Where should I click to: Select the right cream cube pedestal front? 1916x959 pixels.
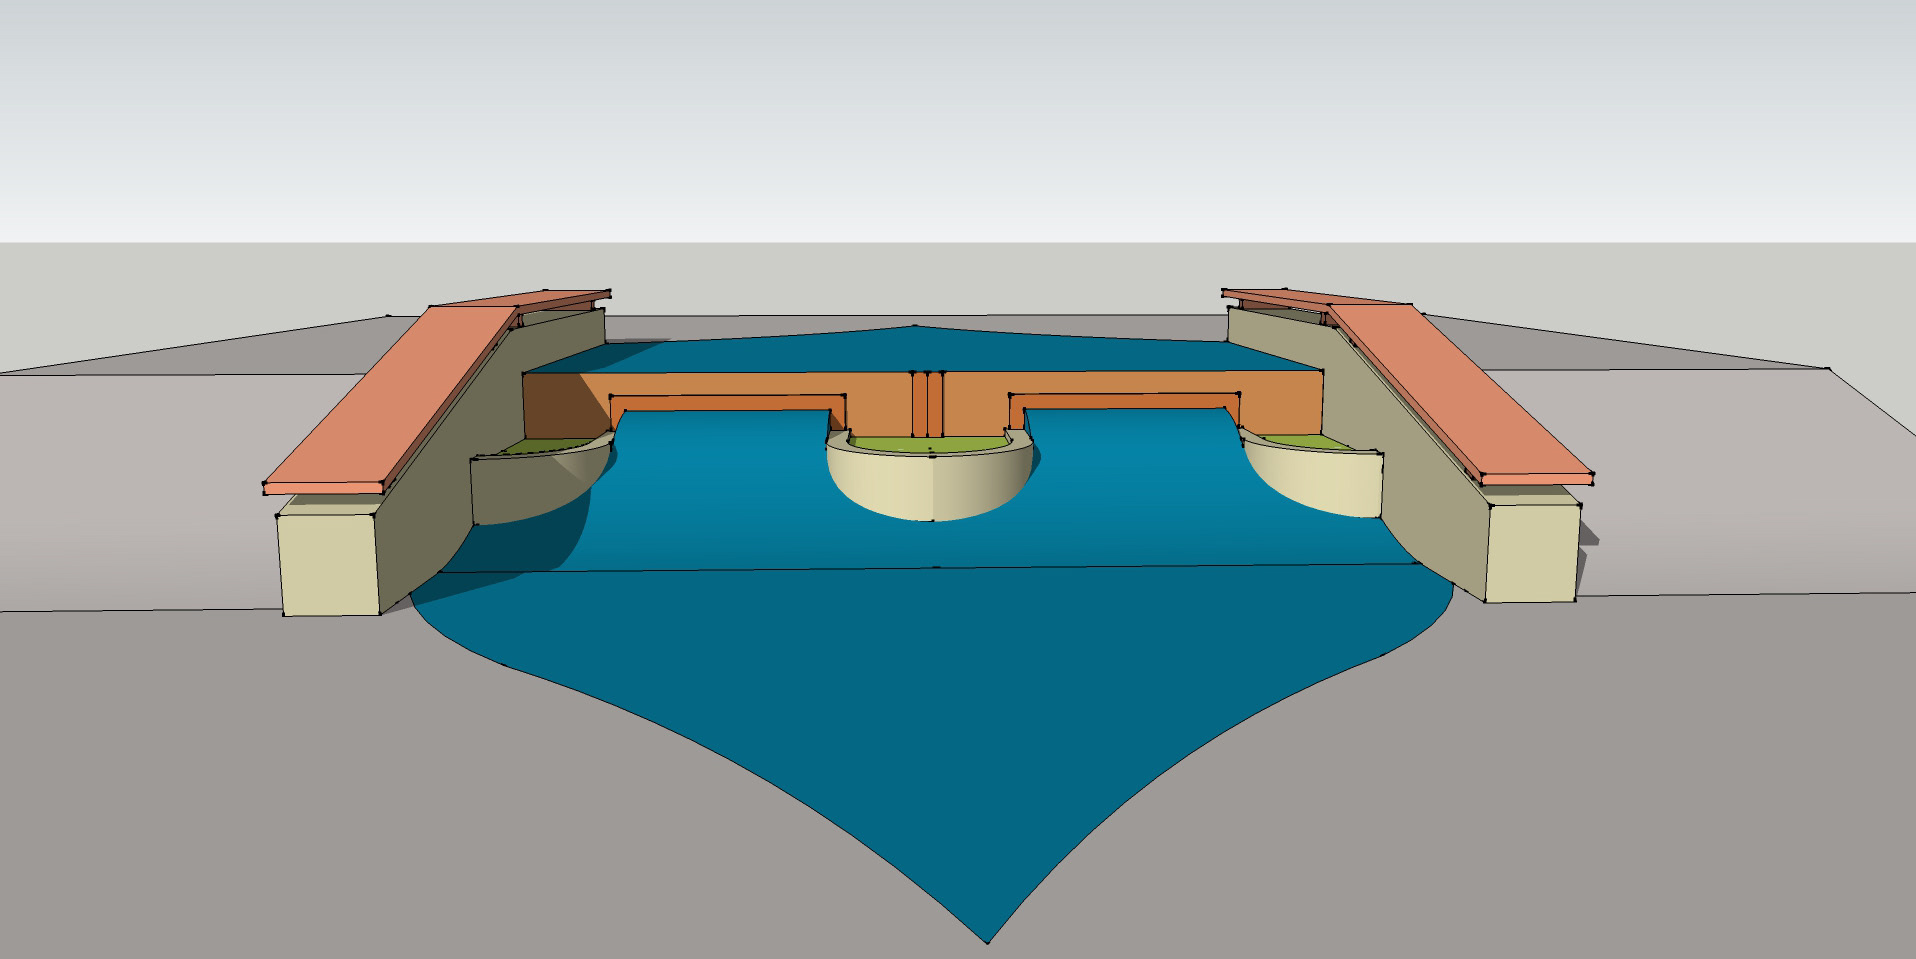[x=1531, y=553]
